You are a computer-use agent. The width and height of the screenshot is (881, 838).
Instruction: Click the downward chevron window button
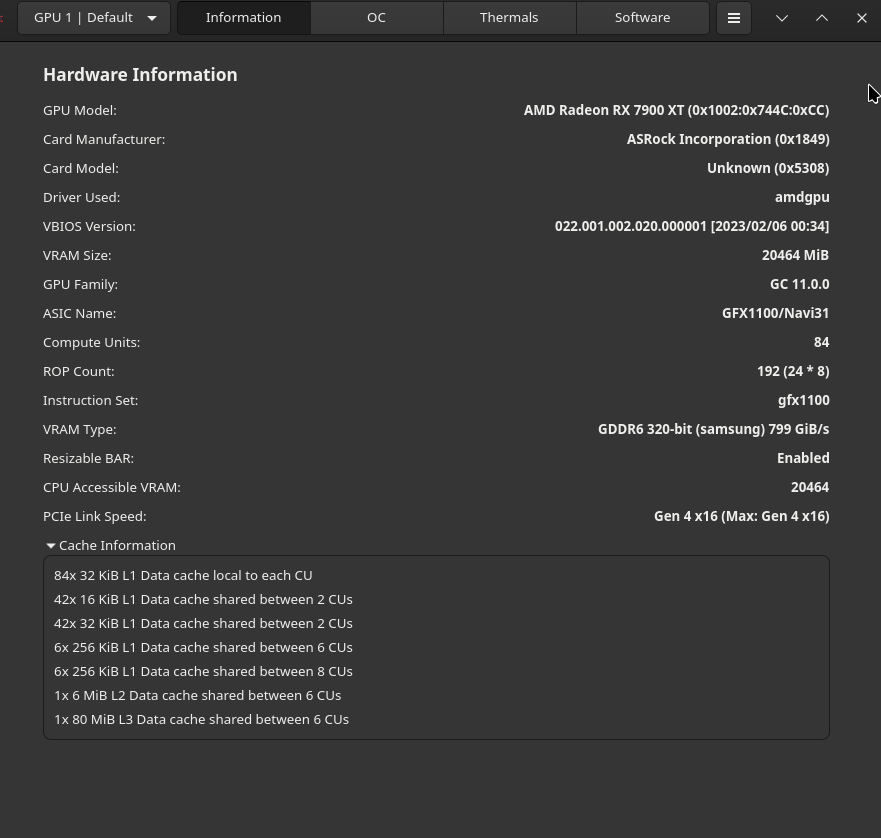click(782, 18)
